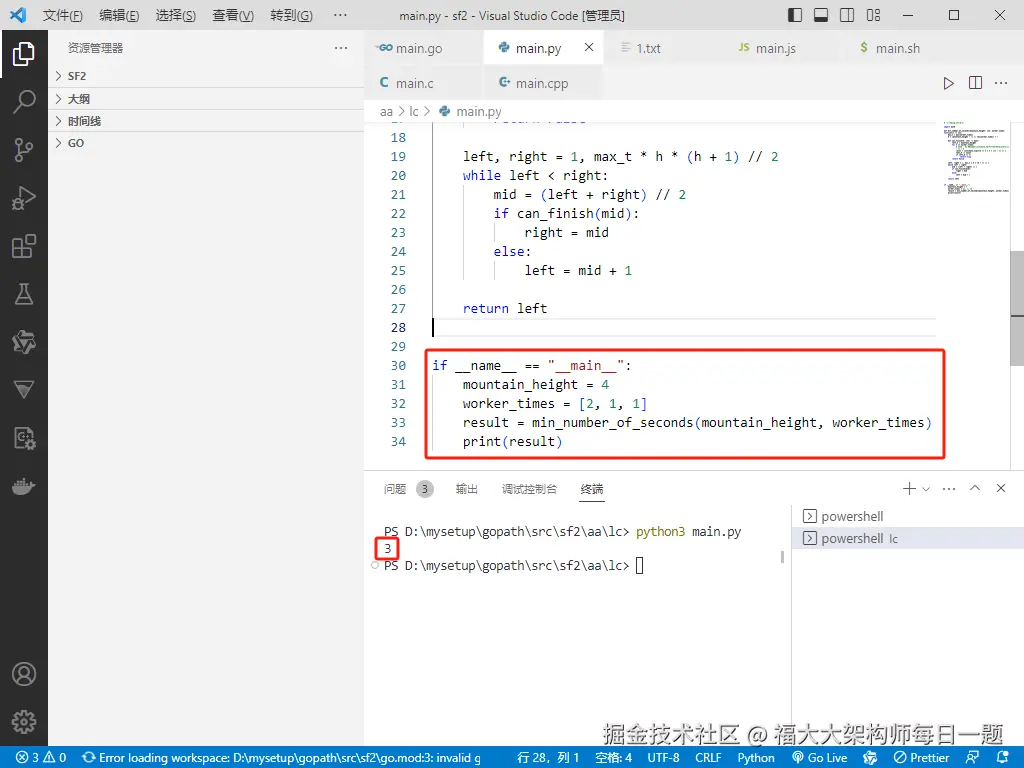Change end of line sequence CRLF
This screenshot has width=1024, height=768.
709,758
